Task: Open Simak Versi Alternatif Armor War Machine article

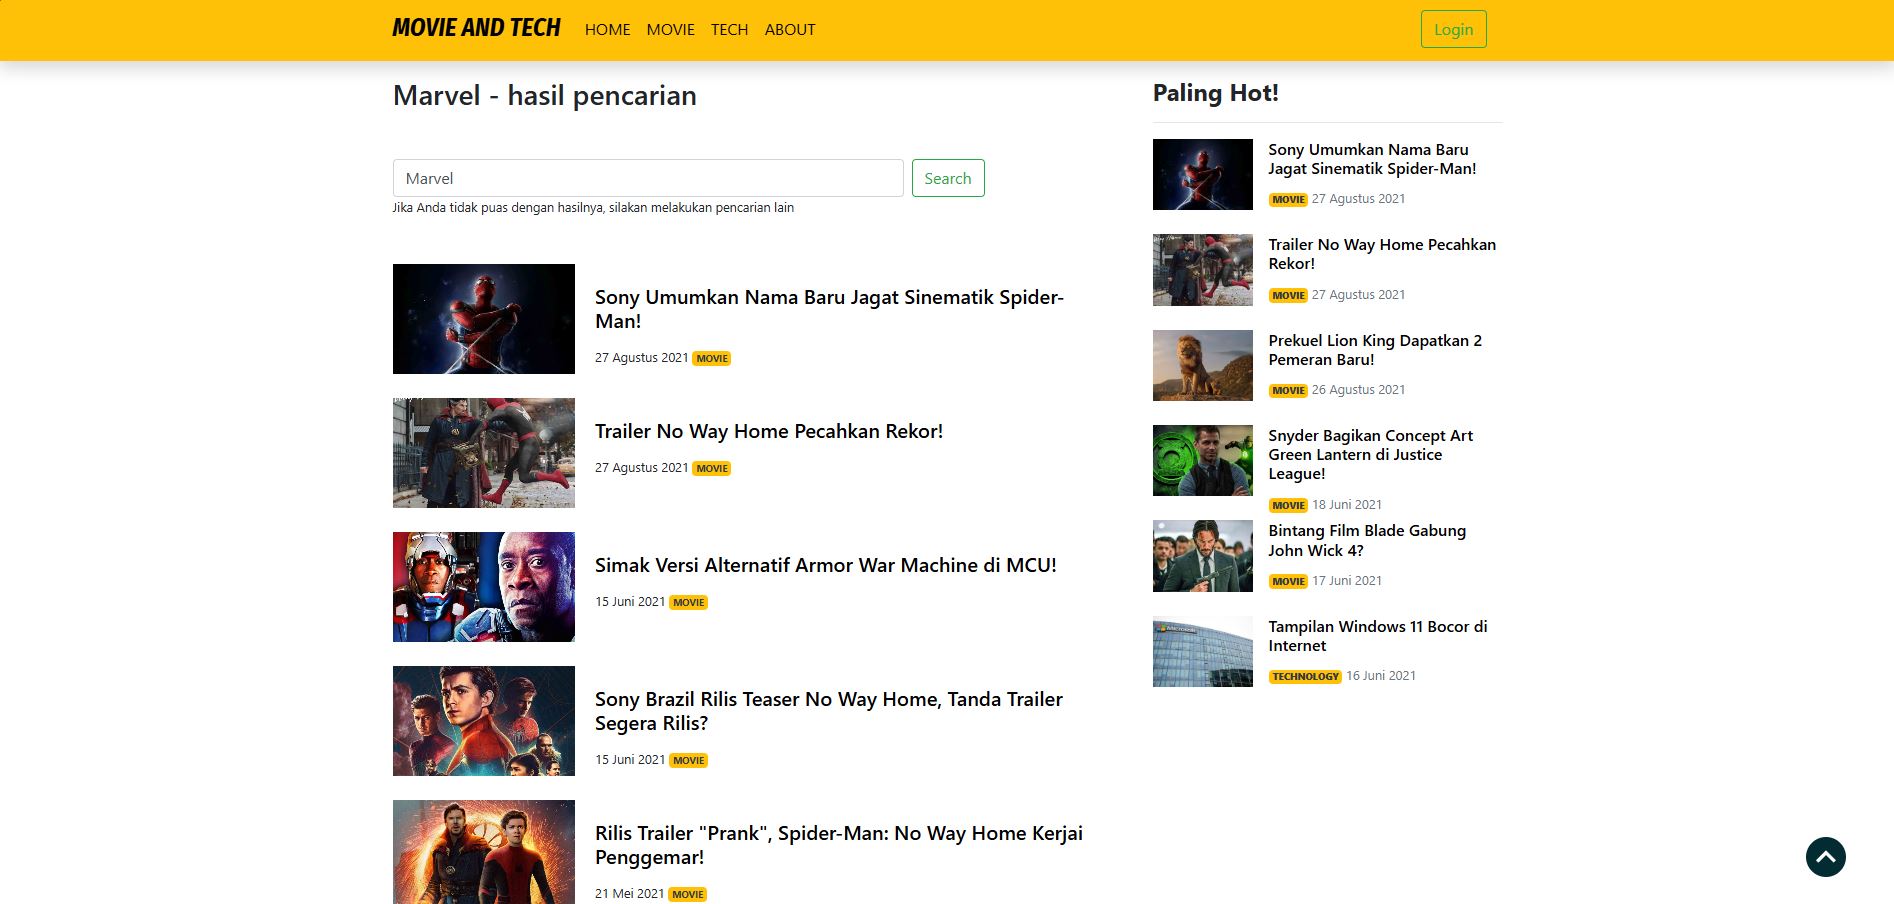Action: coord(826,565)
